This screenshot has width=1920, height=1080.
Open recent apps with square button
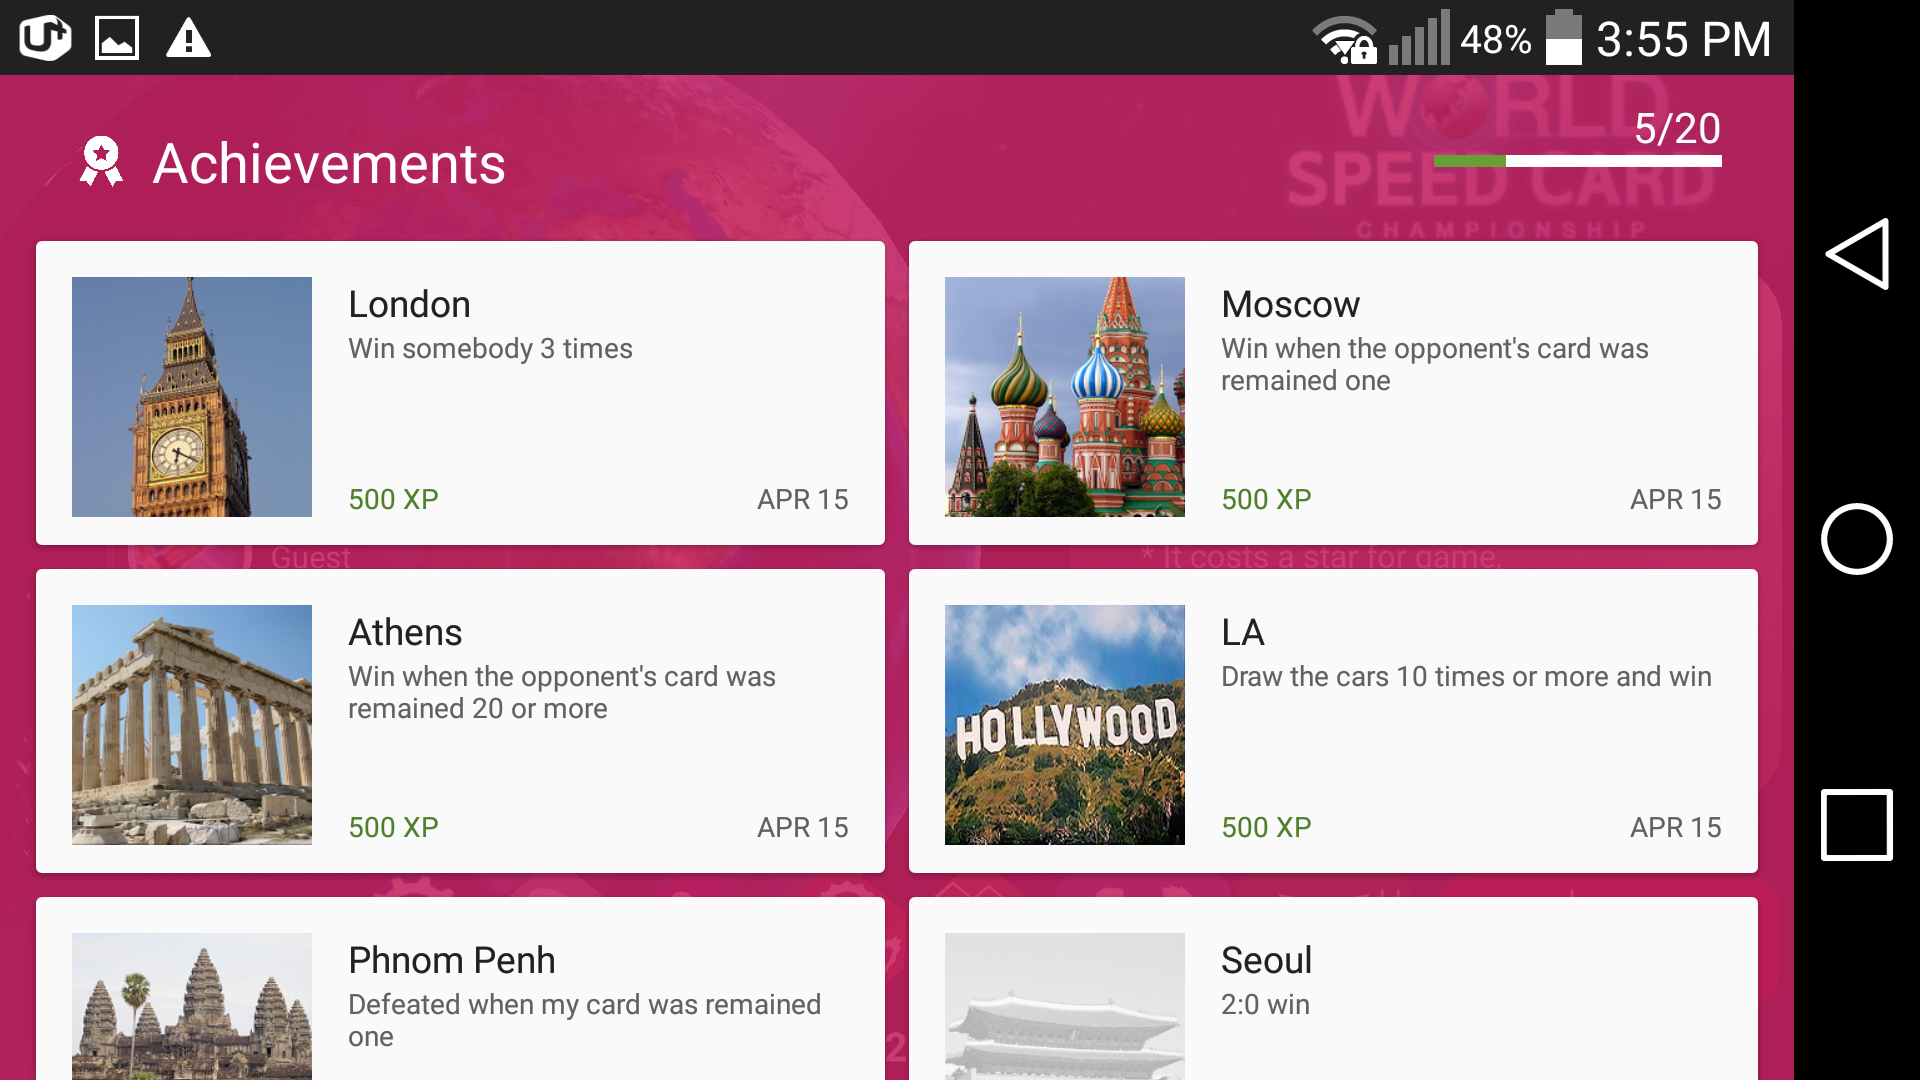coord(1856,825)
